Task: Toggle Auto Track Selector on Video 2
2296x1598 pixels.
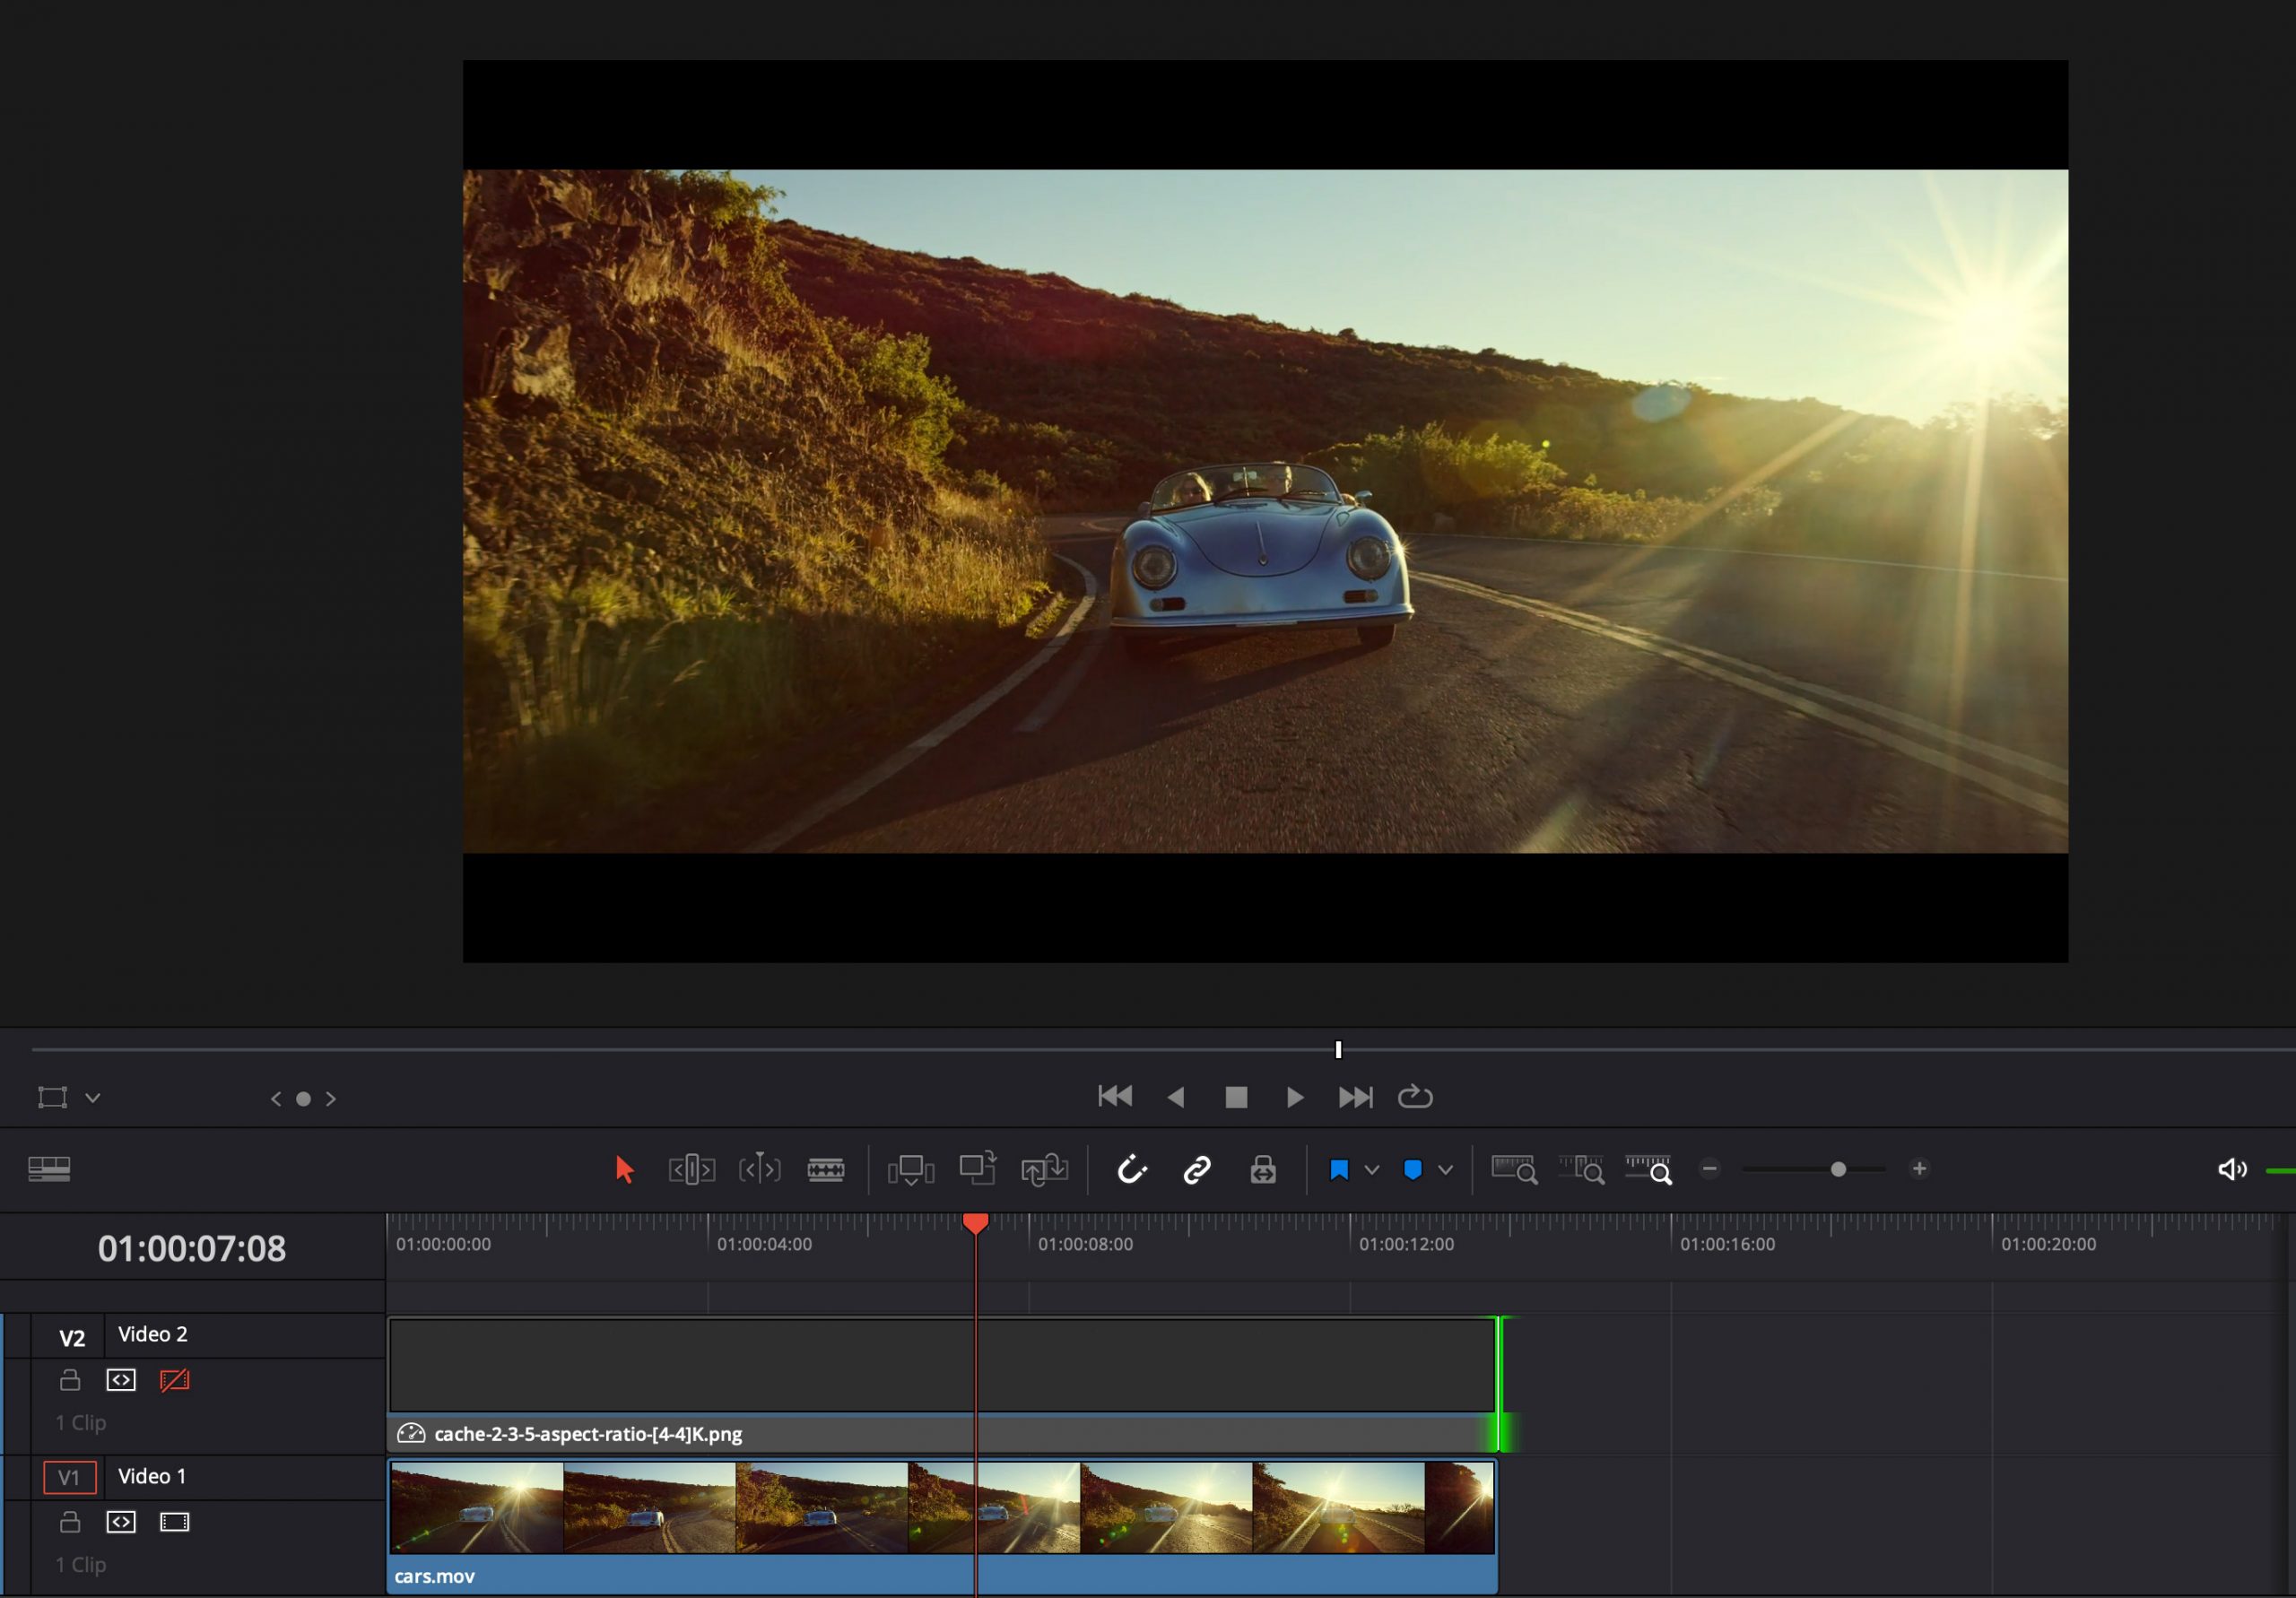Action: click(121, 1380)
